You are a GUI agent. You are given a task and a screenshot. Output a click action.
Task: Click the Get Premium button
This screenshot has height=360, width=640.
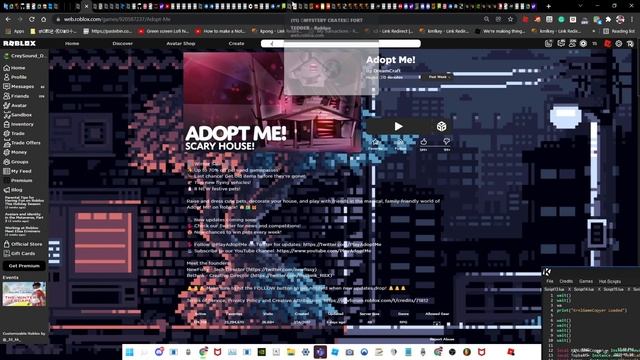[24, 266]
